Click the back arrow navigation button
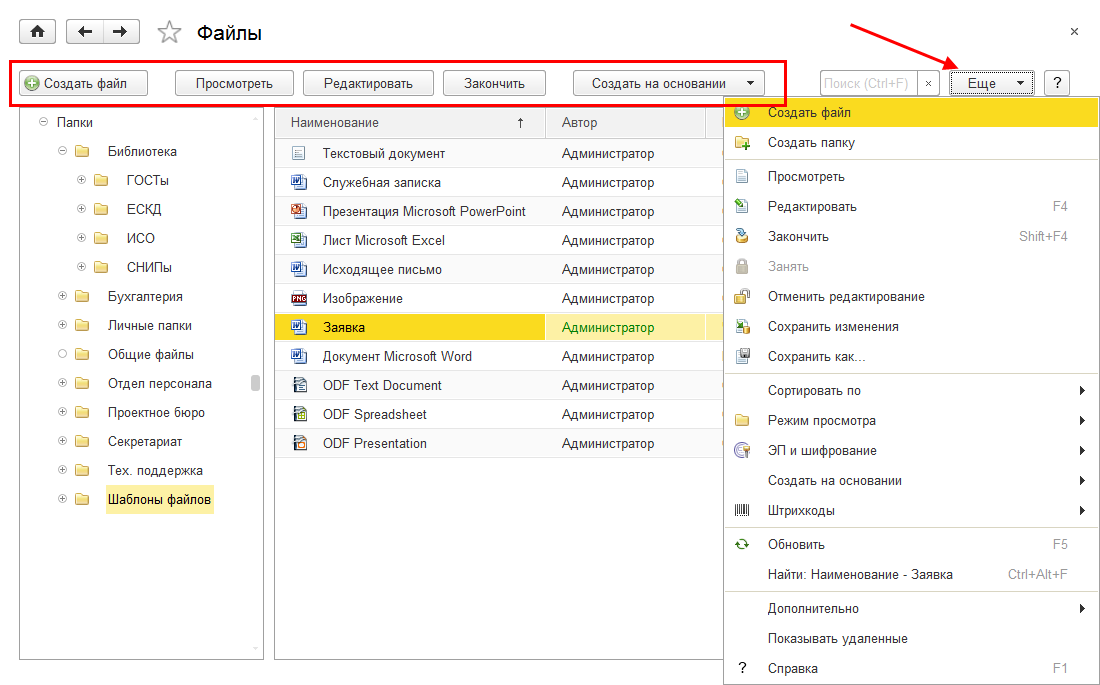1100x685 pixels. pyautogui.click(x=85, y=32)
